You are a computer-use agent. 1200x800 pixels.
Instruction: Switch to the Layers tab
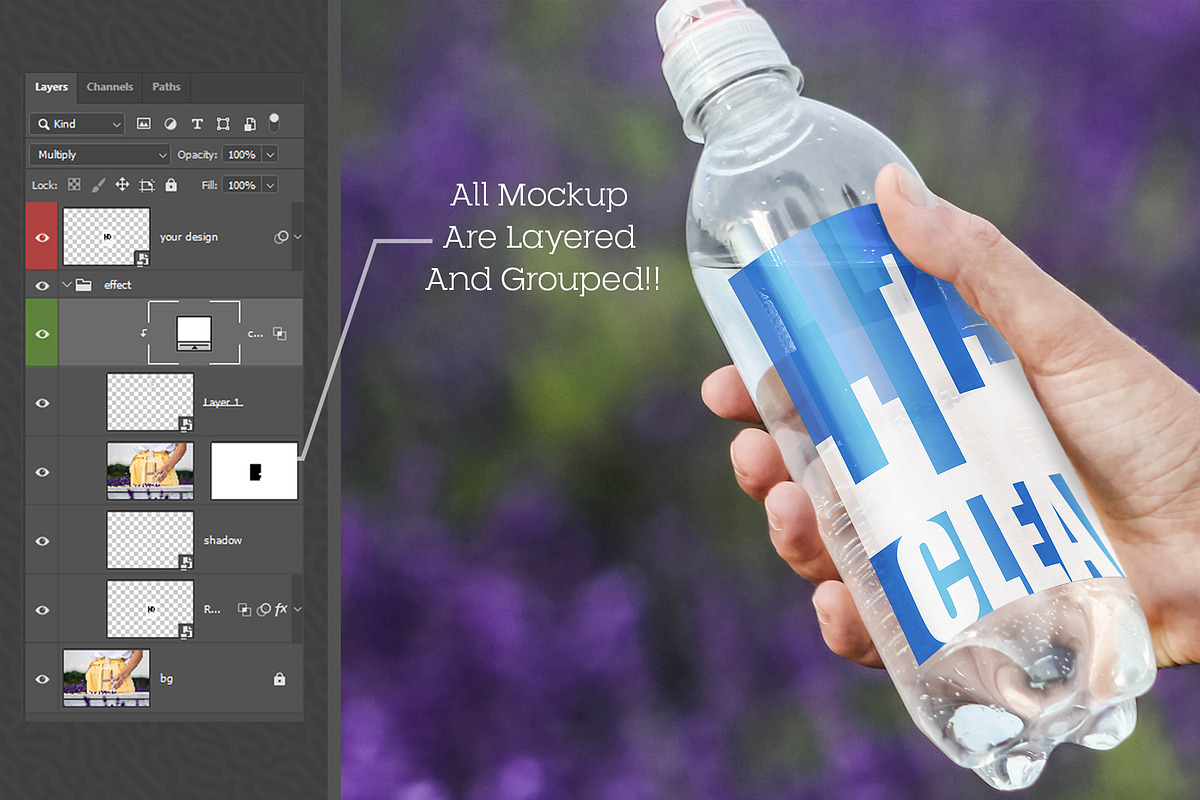point(51,87)
